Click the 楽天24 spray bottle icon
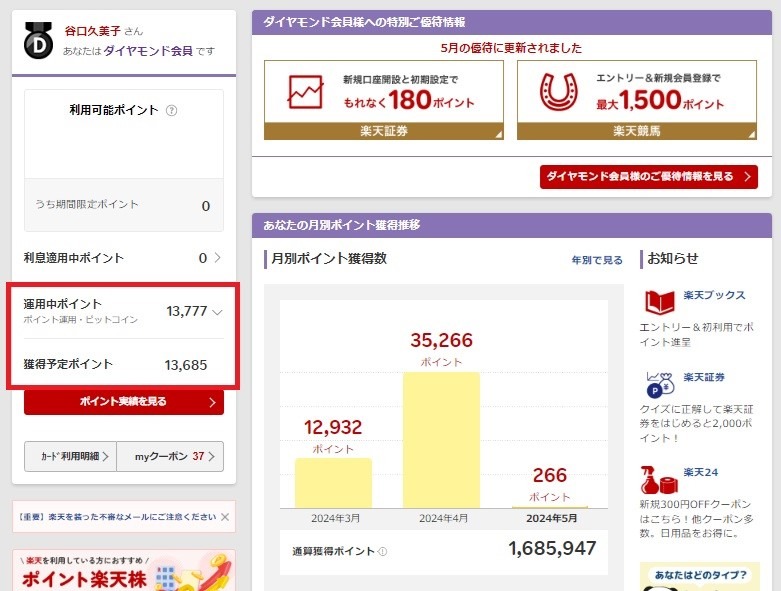The image size is (781, 591). click(x=659, y=480)
